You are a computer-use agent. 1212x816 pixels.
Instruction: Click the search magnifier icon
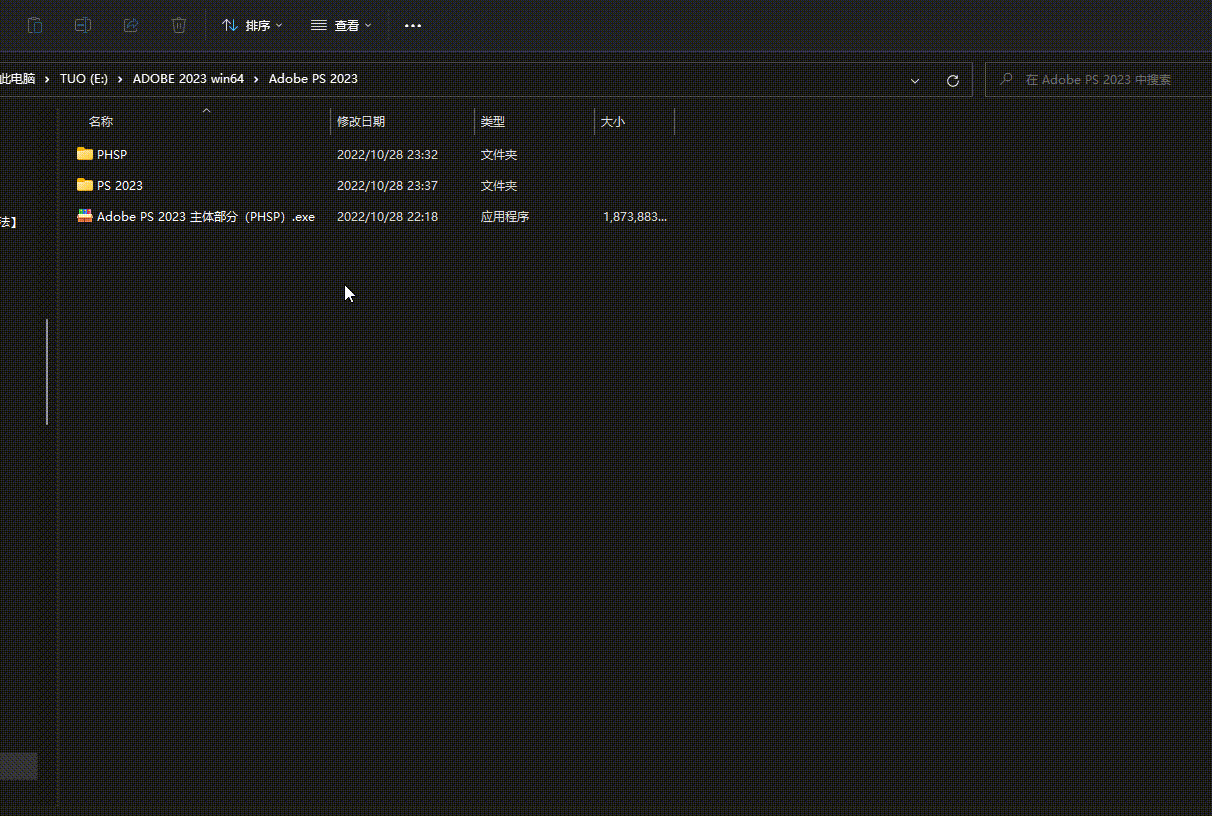[1006, 79]
